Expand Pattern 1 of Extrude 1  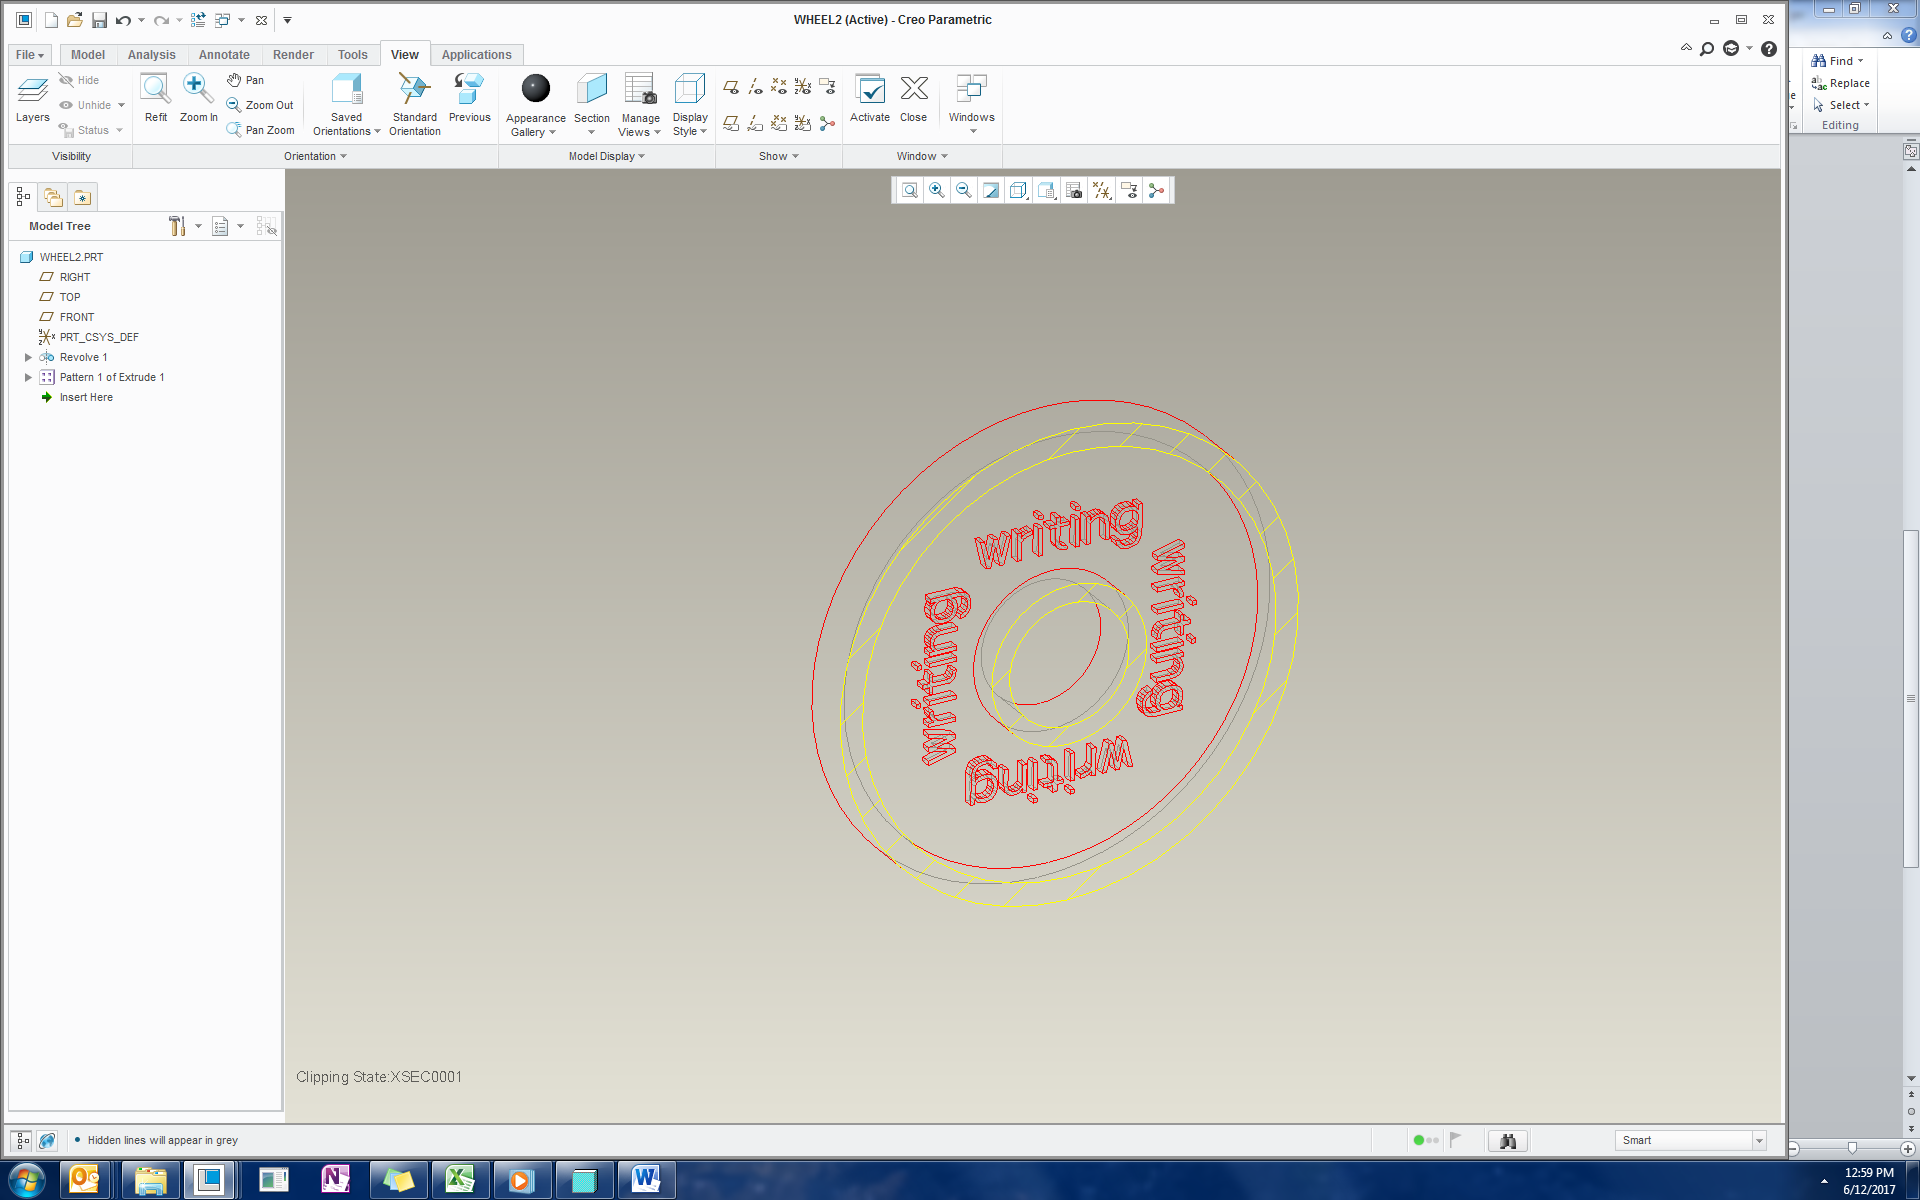28,377
